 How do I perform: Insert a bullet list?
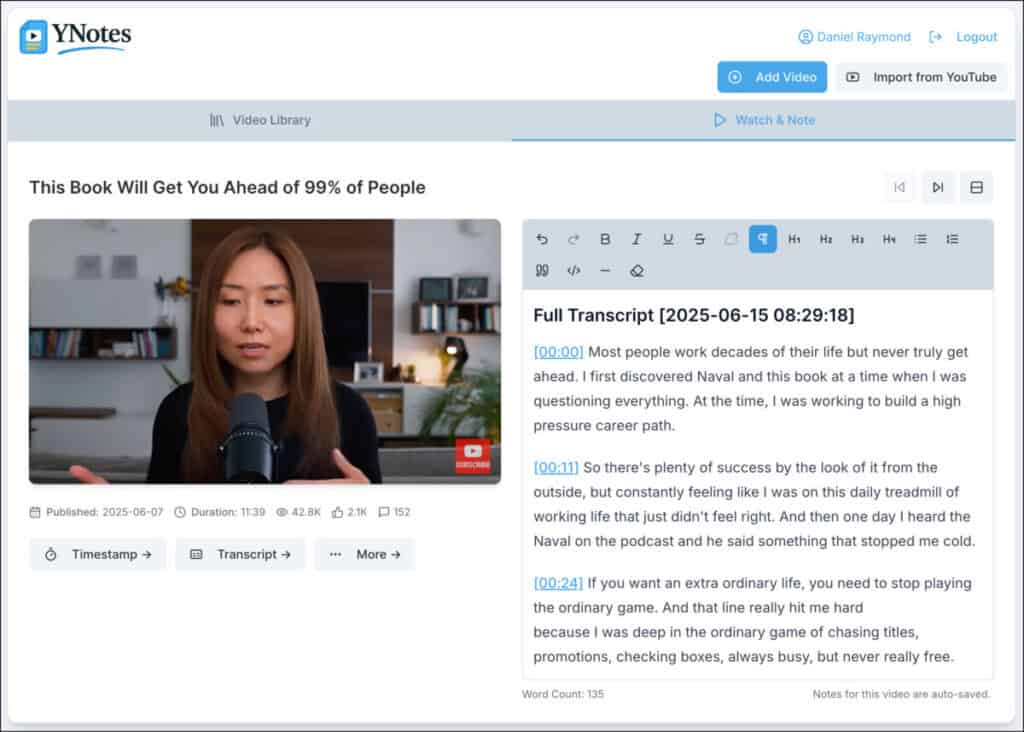(920, 239)
